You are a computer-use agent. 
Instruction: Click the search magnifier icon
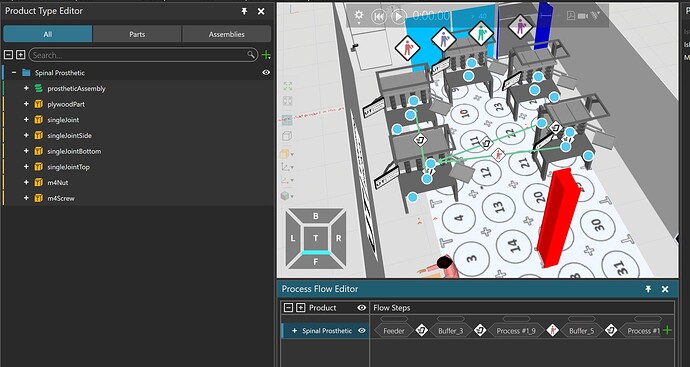251,55
